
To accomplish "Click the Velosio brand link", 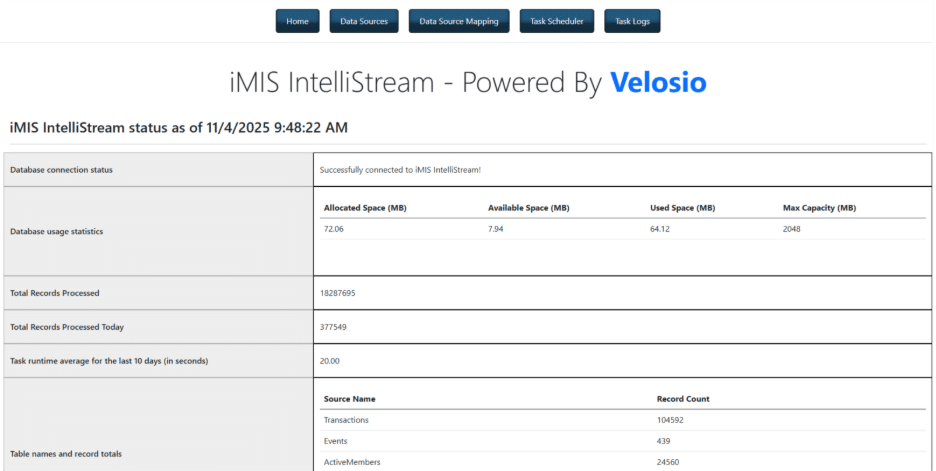I will 658,82.
